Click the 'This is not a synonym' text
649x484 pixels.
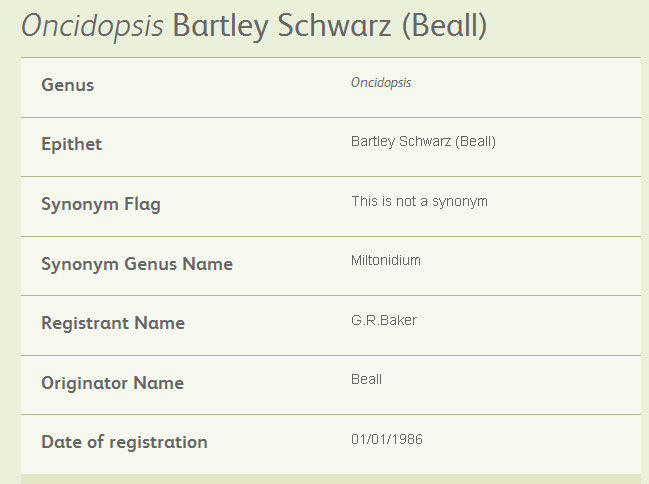(x=419, y=202)
